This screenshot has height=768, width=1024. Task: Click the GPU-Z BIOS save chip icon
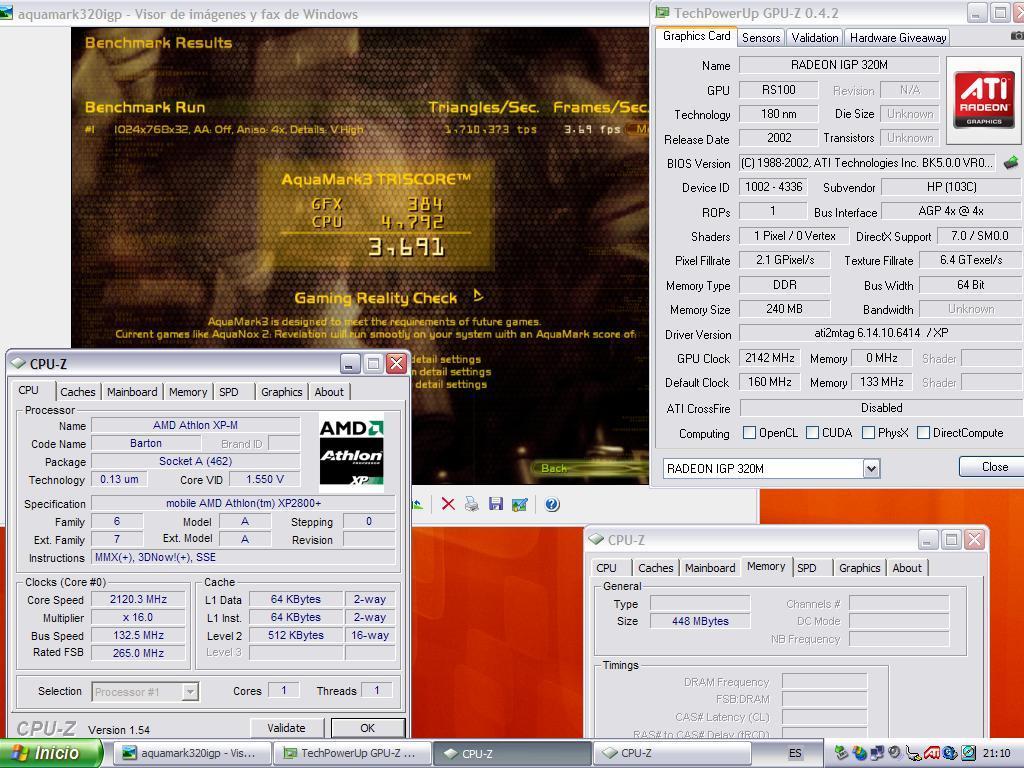(1010, 162)
